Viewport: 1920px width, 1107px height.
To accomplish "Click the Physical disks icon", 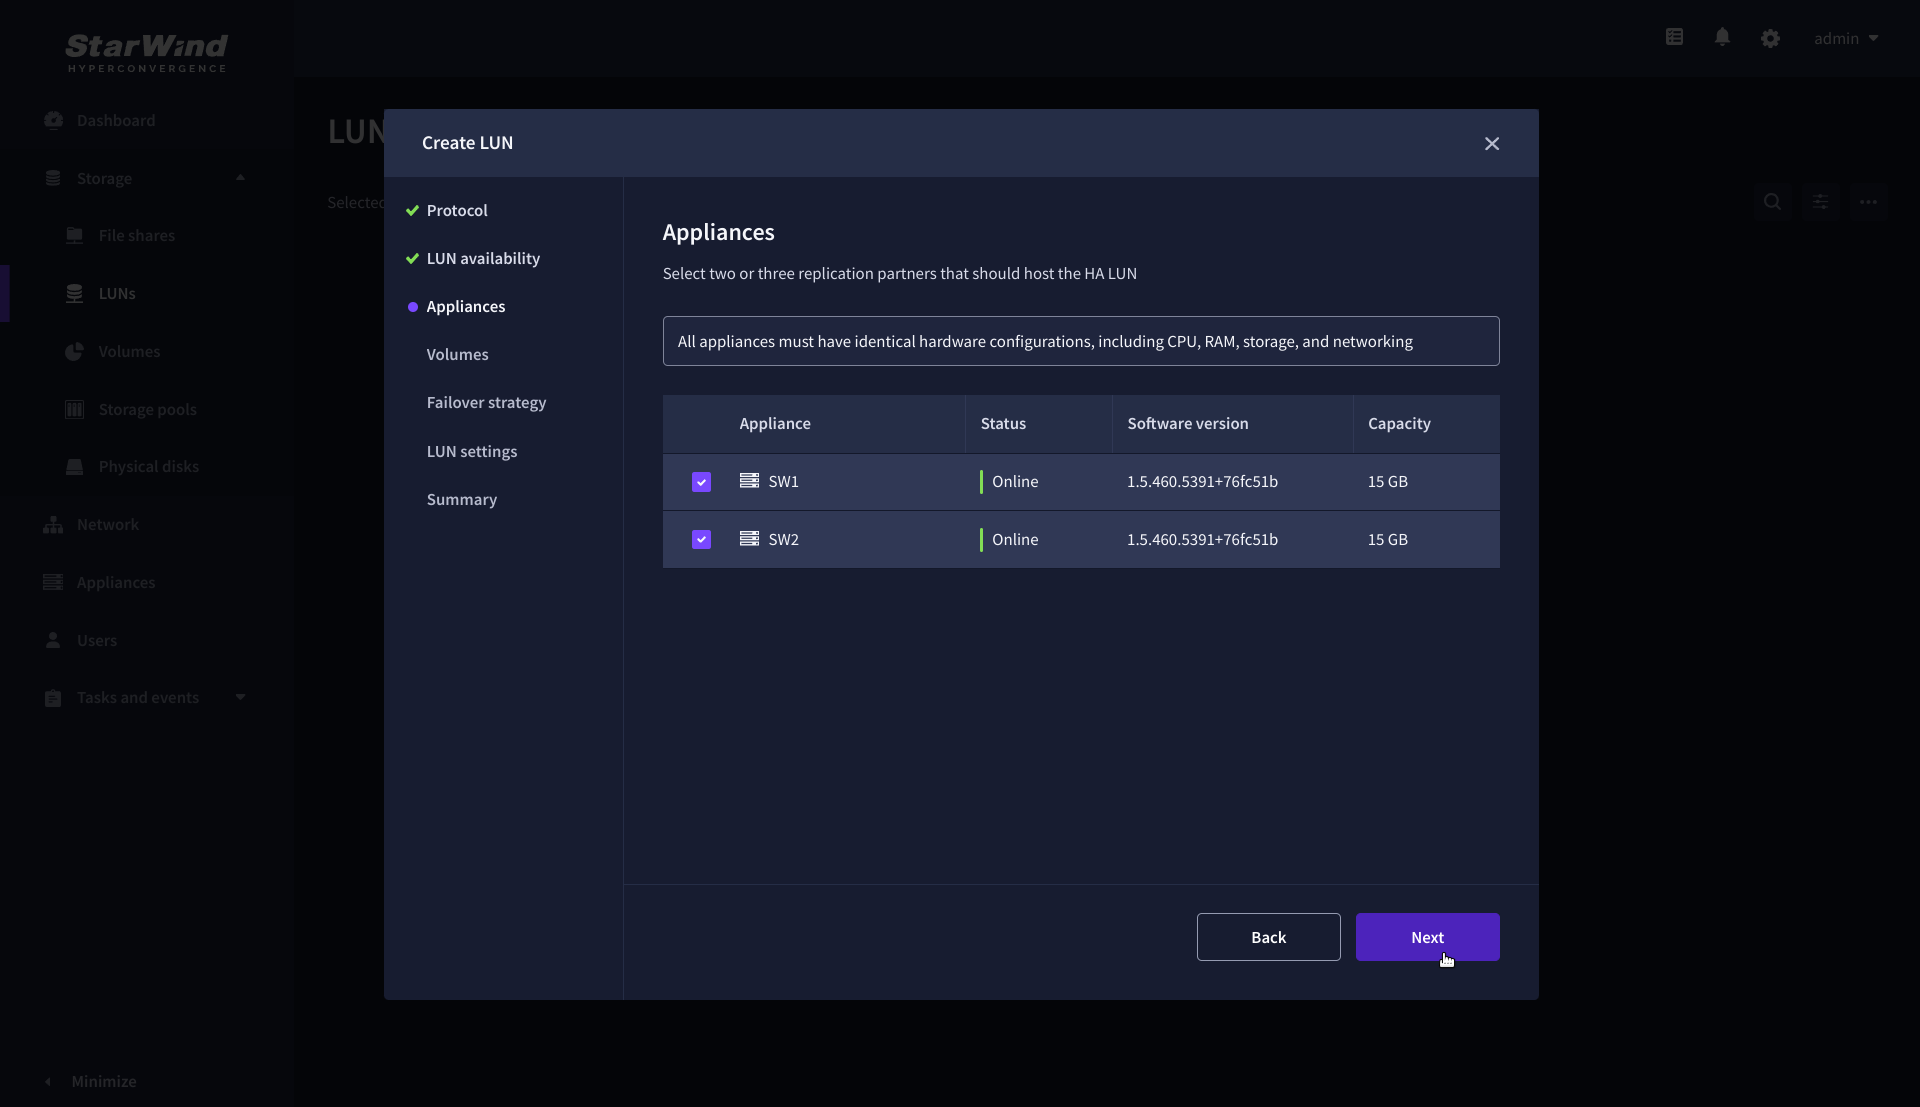I will [74, 466].
